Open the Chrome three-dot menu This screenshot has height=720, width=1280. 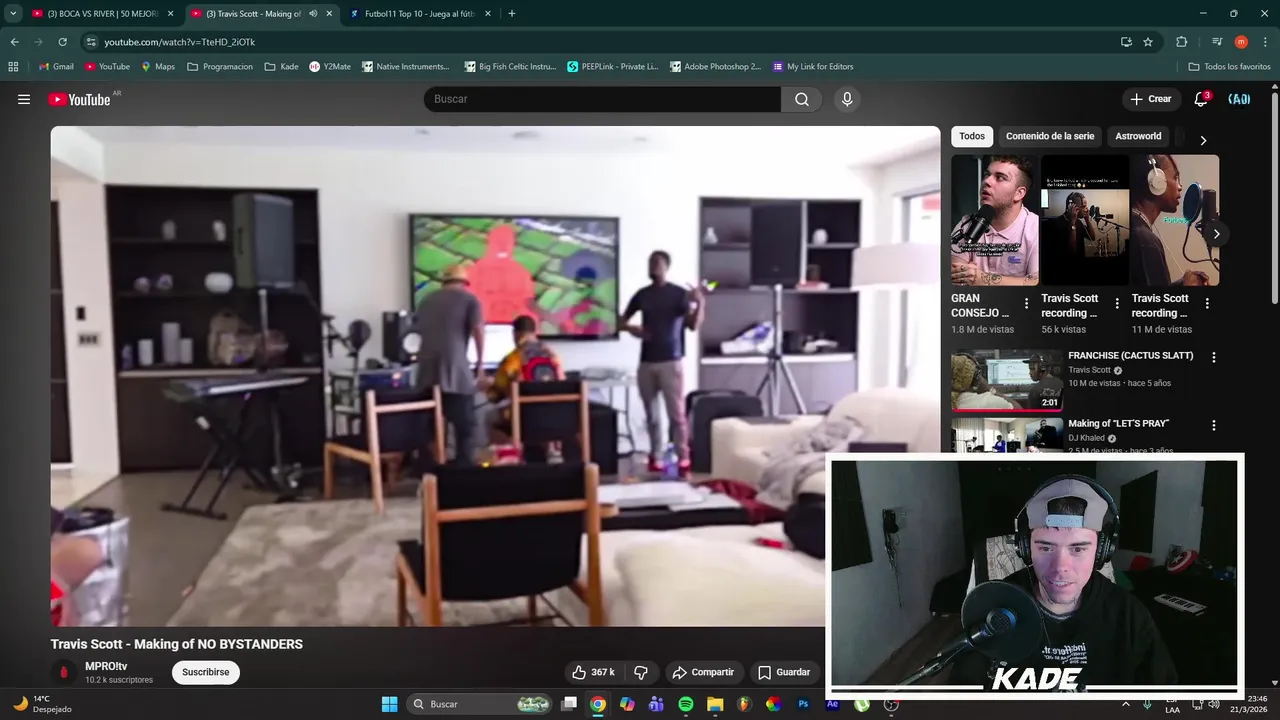coord(1265,42)
